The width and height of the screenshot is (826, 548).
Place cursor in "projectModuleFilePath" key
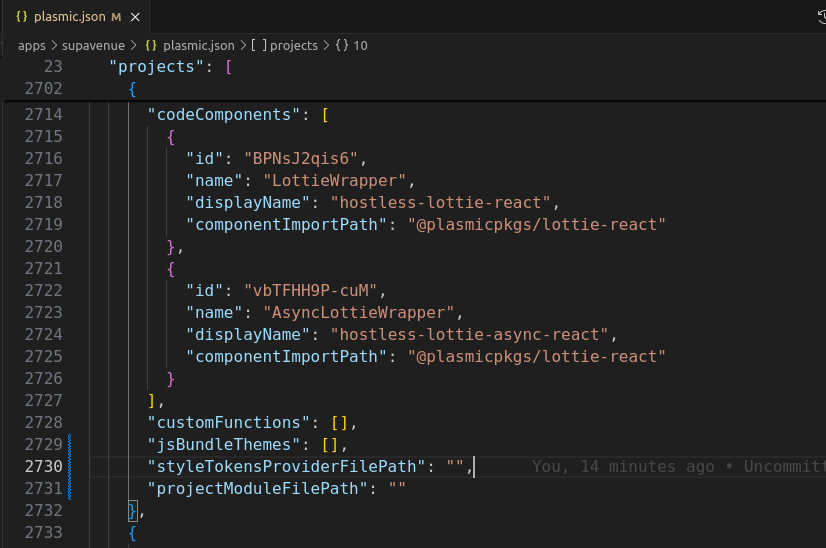click(x=254, y=488)
